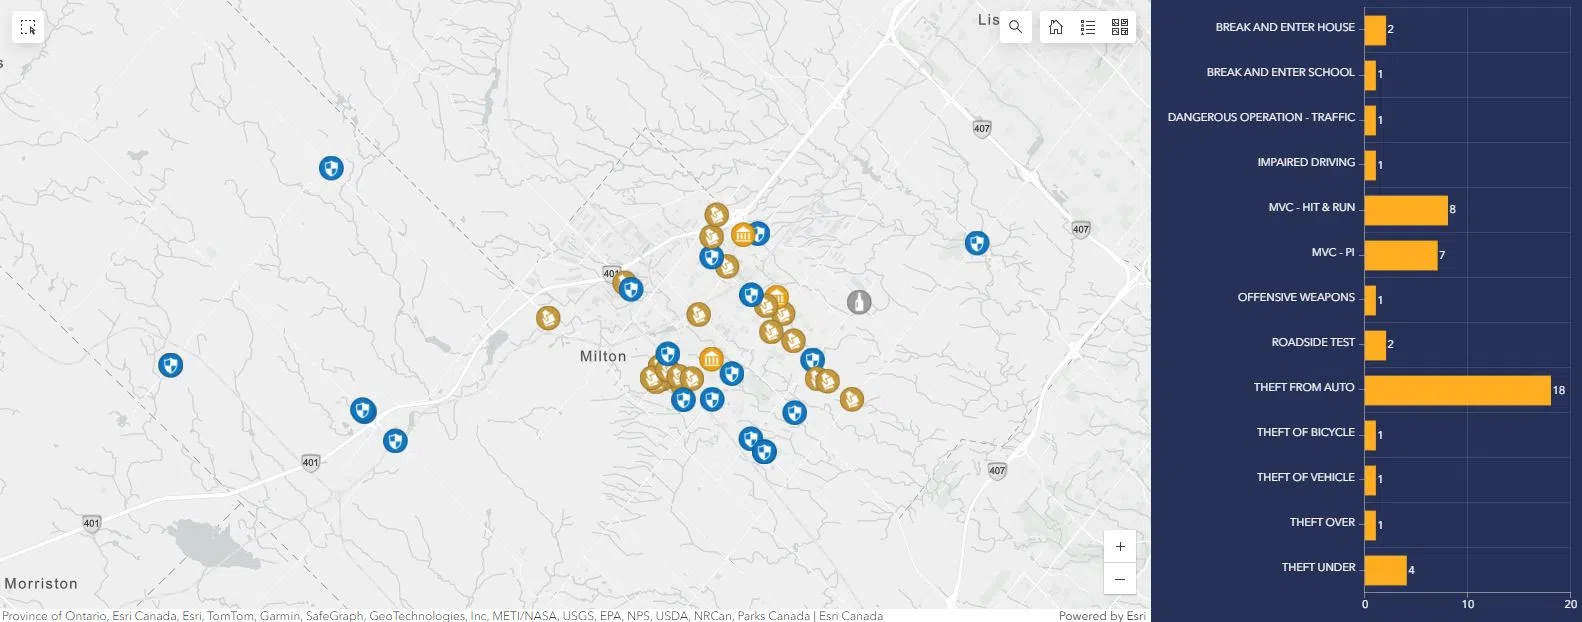Select the blue shield marker near Highway 407 east
Image resolution: width=1582 pixels, height=622 pixels.
[977, 243]
